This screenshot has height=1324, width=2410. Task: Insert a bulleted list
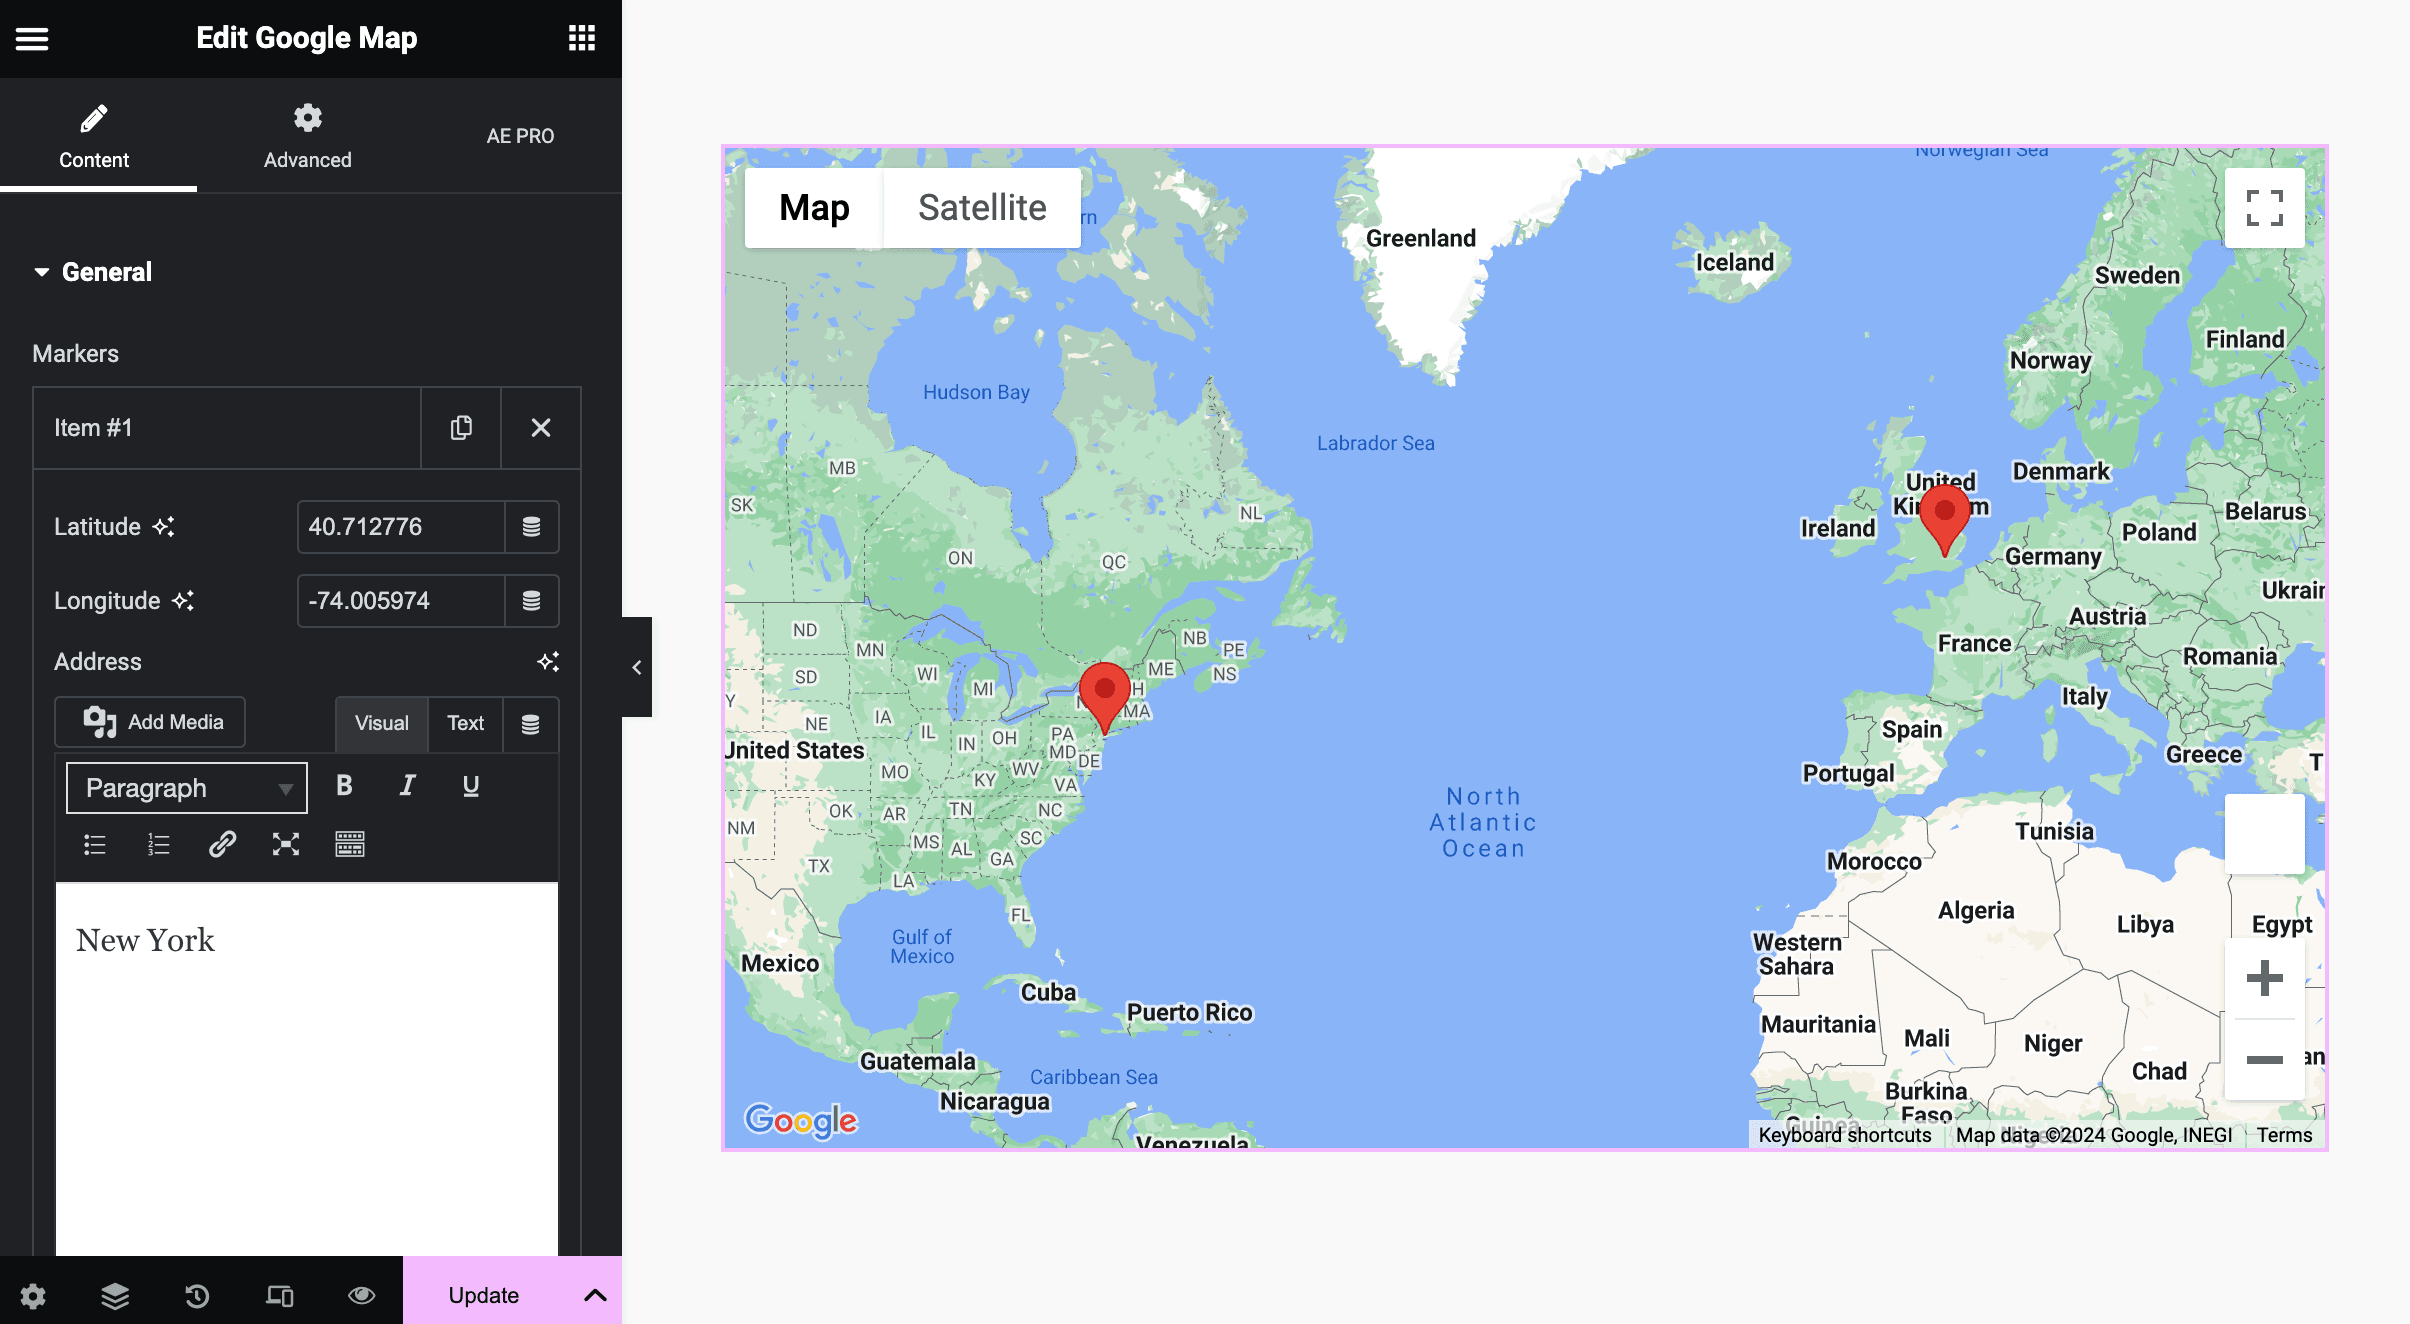95,845
